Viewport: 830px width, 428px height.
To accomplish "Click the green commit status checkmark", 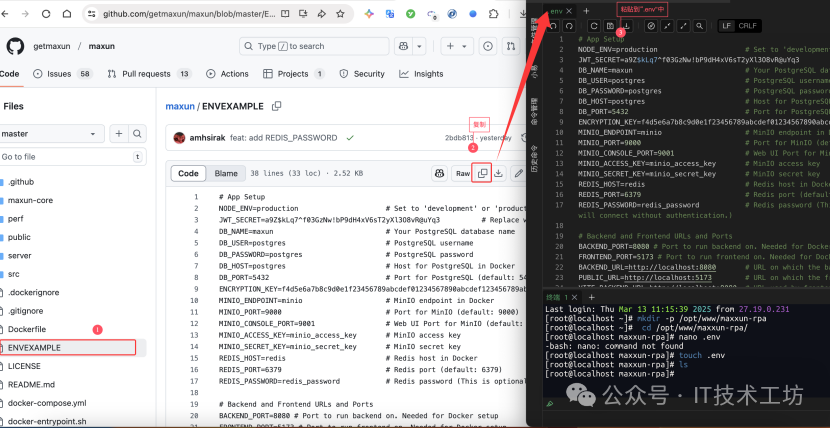I will 350,138.
